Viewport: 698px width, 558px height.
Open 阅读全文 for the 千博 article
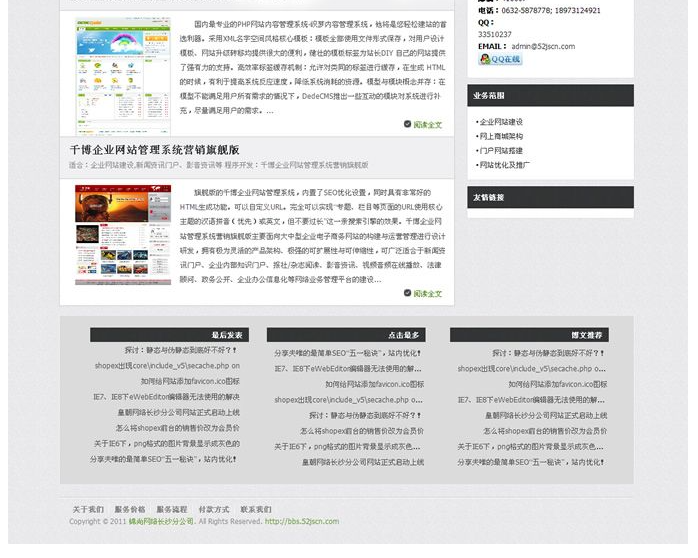click(x=427, y=294)
